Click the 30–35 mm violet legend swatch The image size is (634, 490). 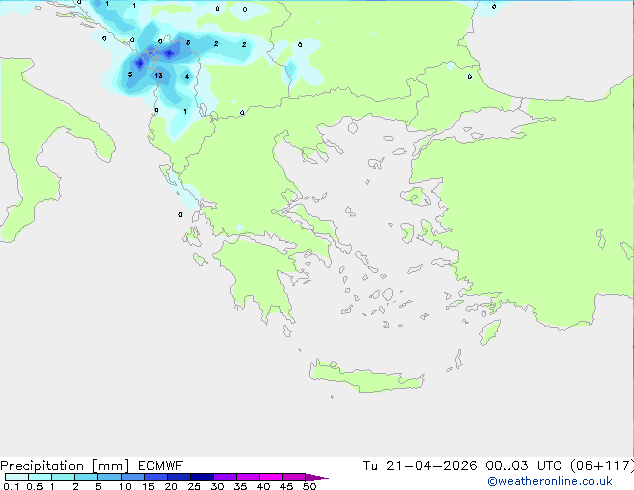(224, 477)
